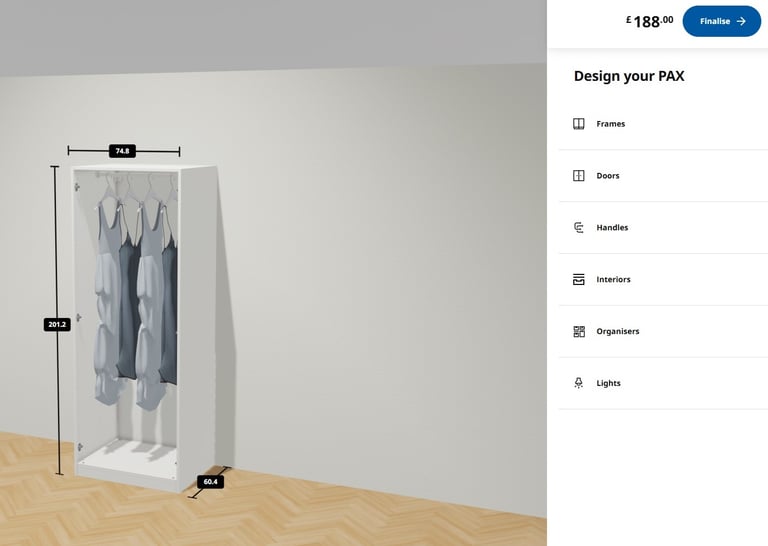
Task: Open the Frames menu item
Action: click(663, 124)
